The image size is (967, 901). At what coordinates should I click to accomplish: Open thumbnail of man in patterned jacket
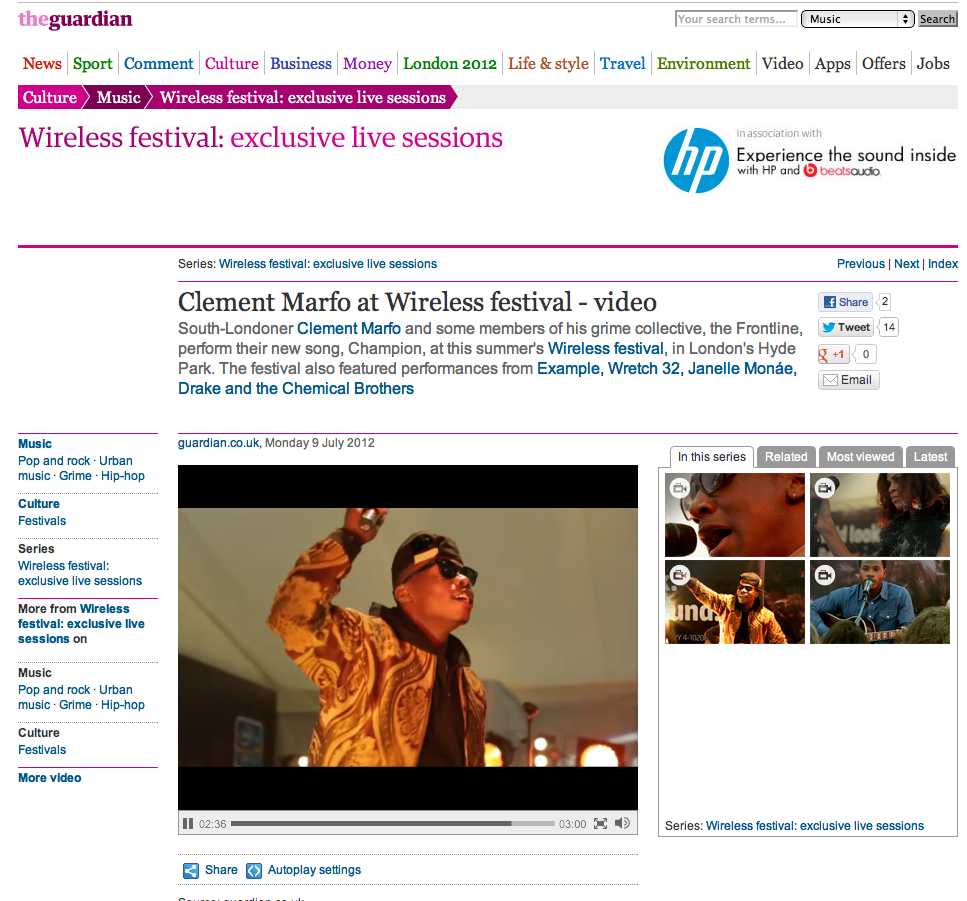[735, 602]
